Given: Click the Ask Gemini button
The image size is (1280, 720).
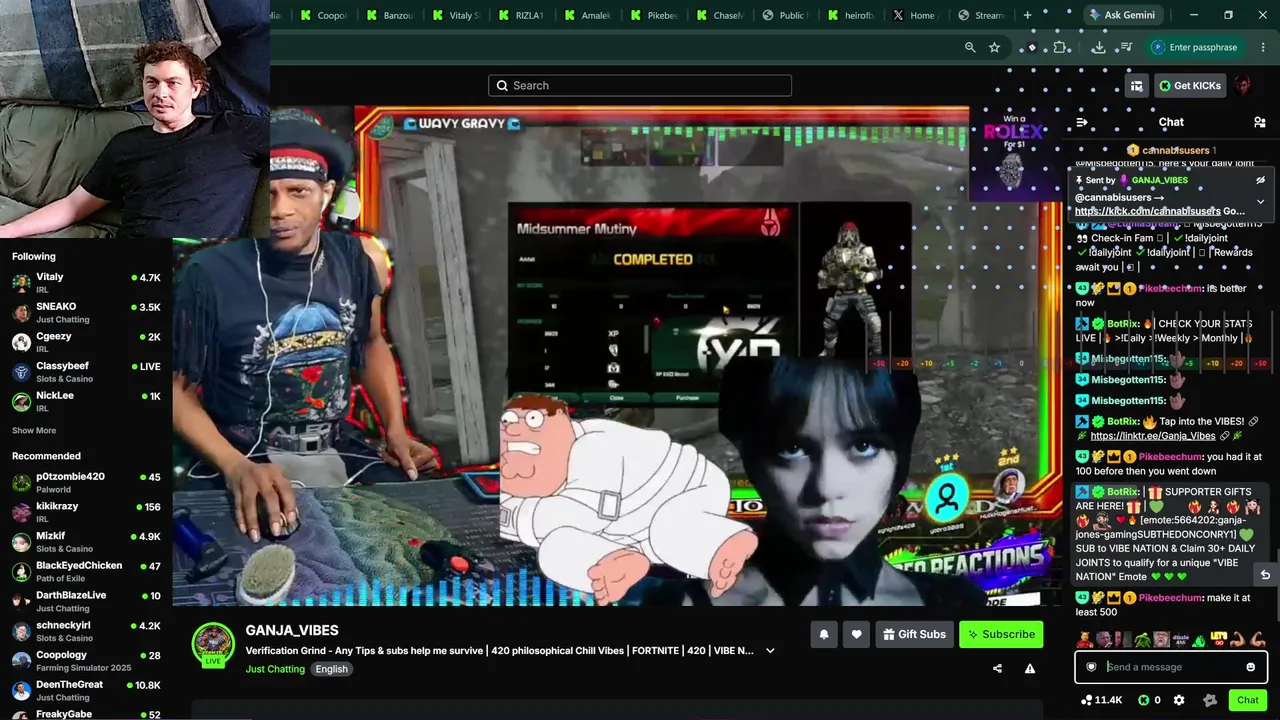Looking at the screenshot, I should 1121,15.
